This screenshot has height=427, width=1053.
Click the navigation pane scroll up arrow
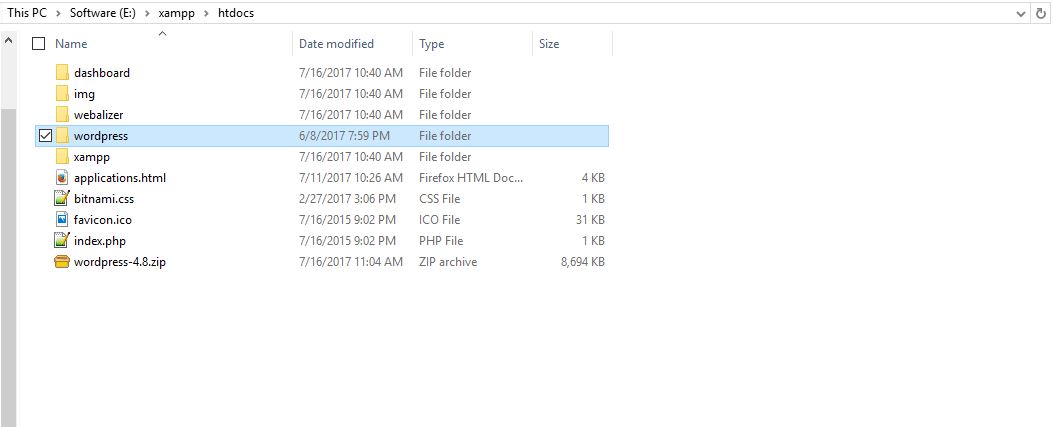[x=8, y=40]
